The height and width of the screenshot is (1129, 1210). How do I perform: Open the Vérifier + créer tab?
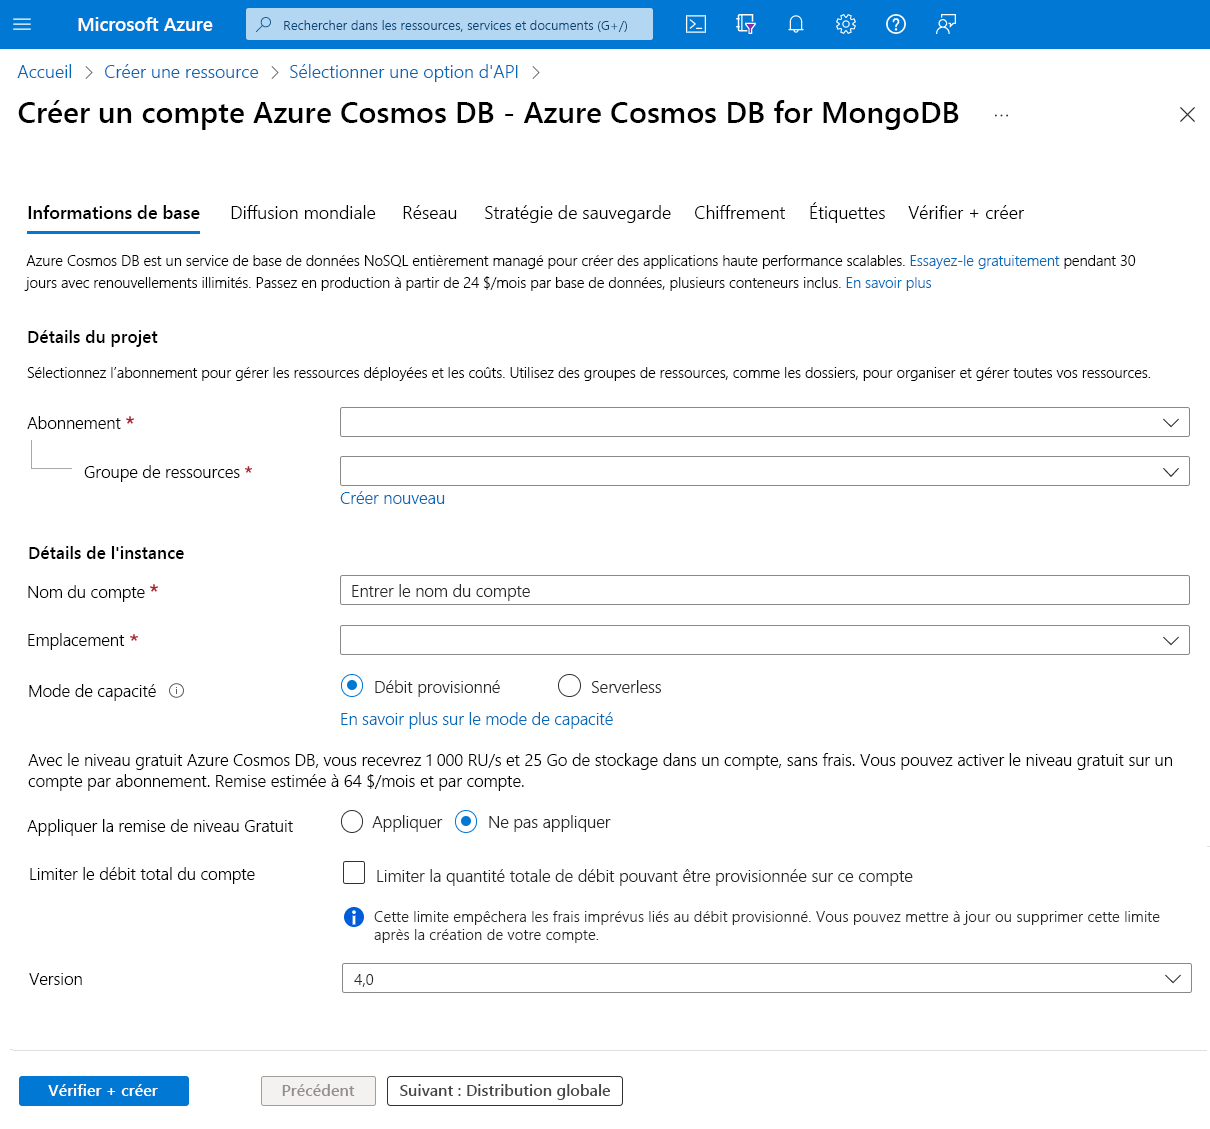(x=966, y=213)
